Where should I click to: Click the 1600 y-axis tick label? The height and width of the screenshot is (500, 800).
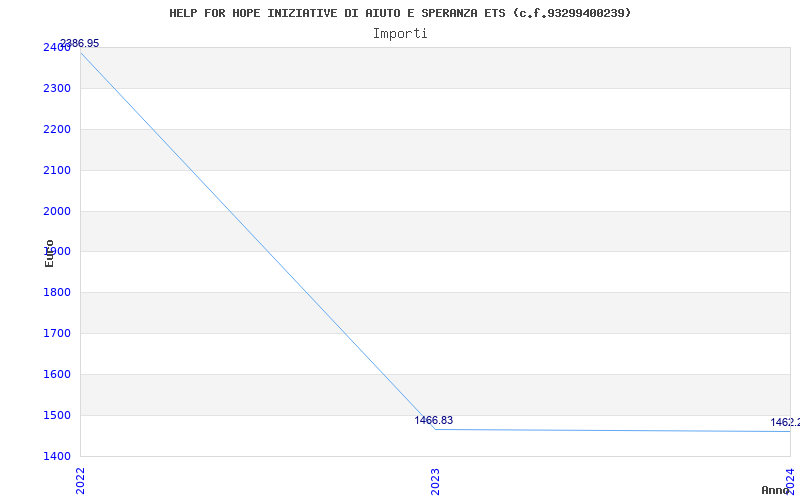click(57, 374)
